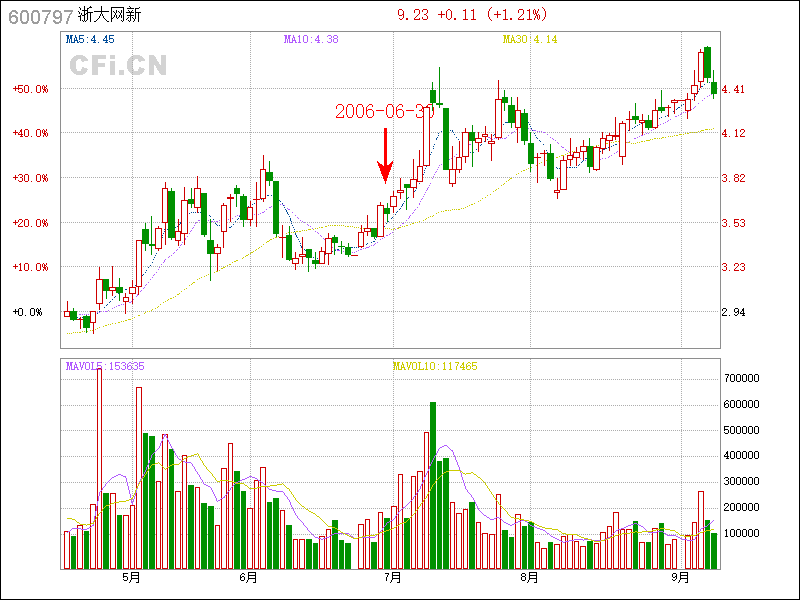This screenshot has width=800, height=600.
Task: Click the 8月 marker on time axis
Action: (x=531, y=578)
